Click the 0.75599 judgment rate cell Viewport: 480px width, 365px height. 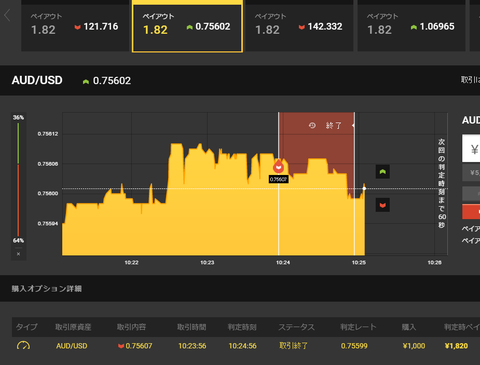click(x=354, y=346)
